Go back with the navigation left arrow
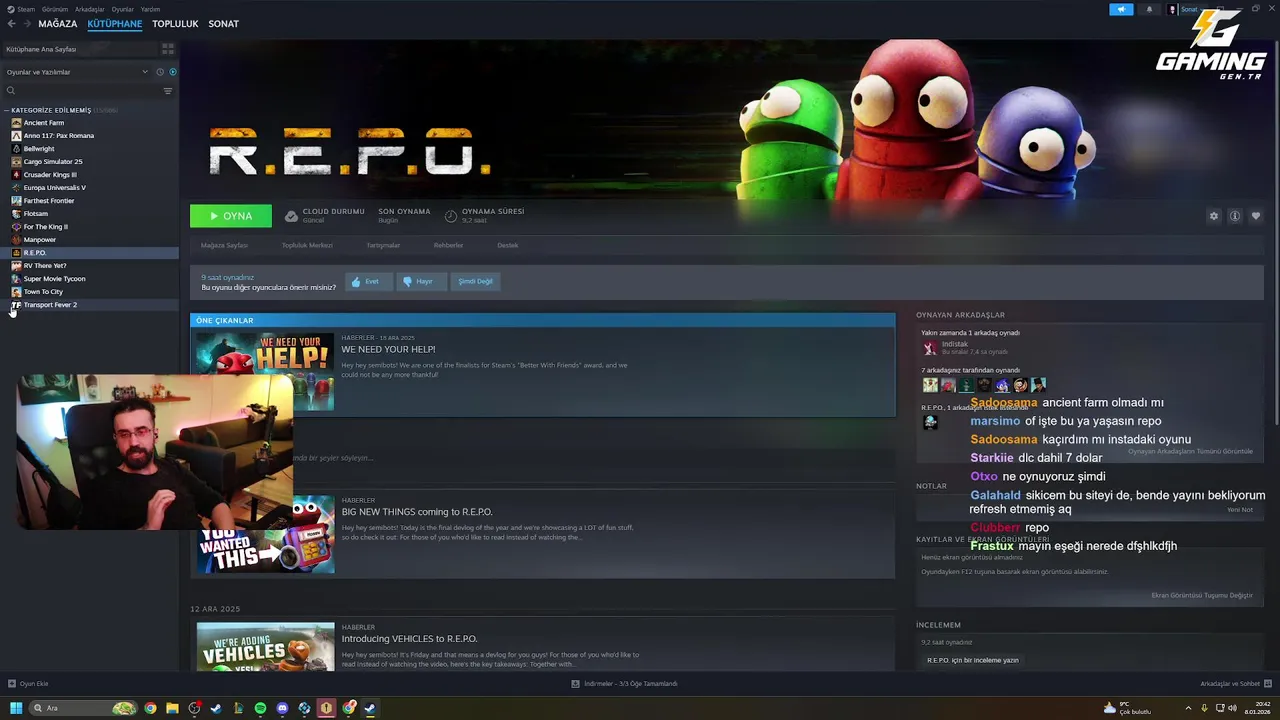1280x720 pixels. tap(11, 24)
